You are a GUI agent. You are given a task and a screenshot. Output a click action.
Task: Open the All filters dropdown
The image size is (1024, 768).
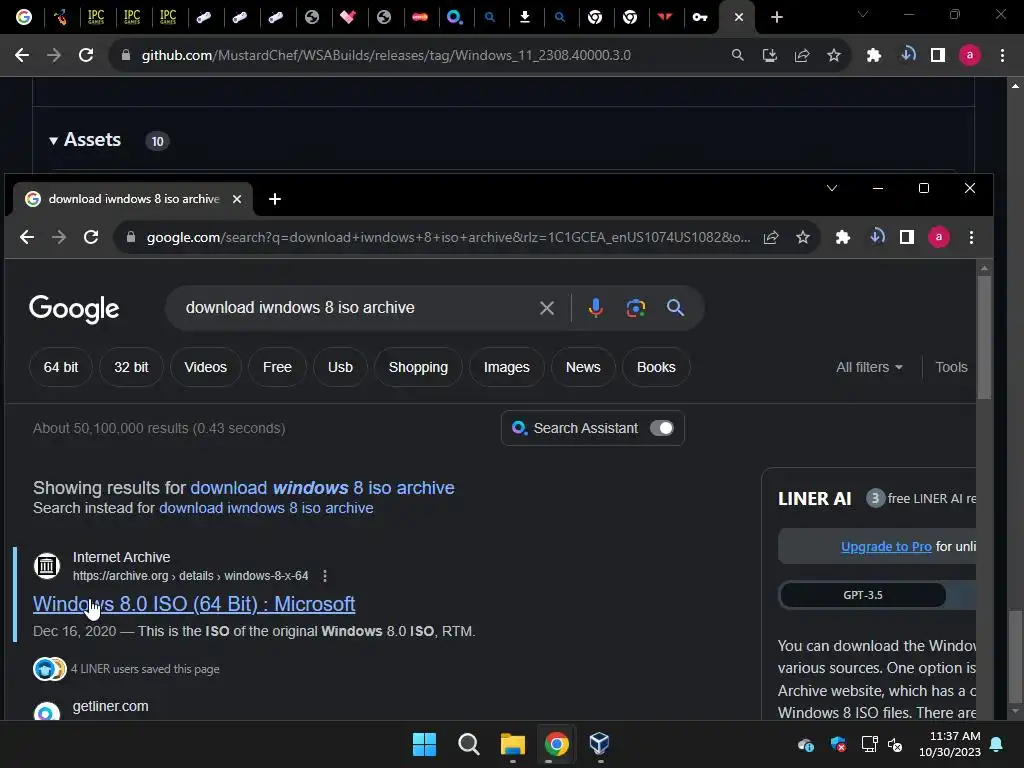(869, 367)
